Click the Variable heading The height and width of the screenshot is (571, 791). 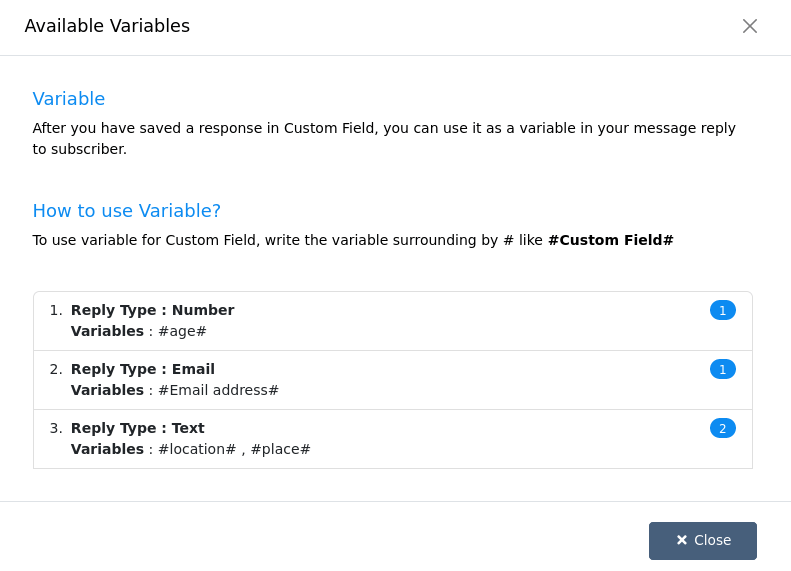point(69,98)
